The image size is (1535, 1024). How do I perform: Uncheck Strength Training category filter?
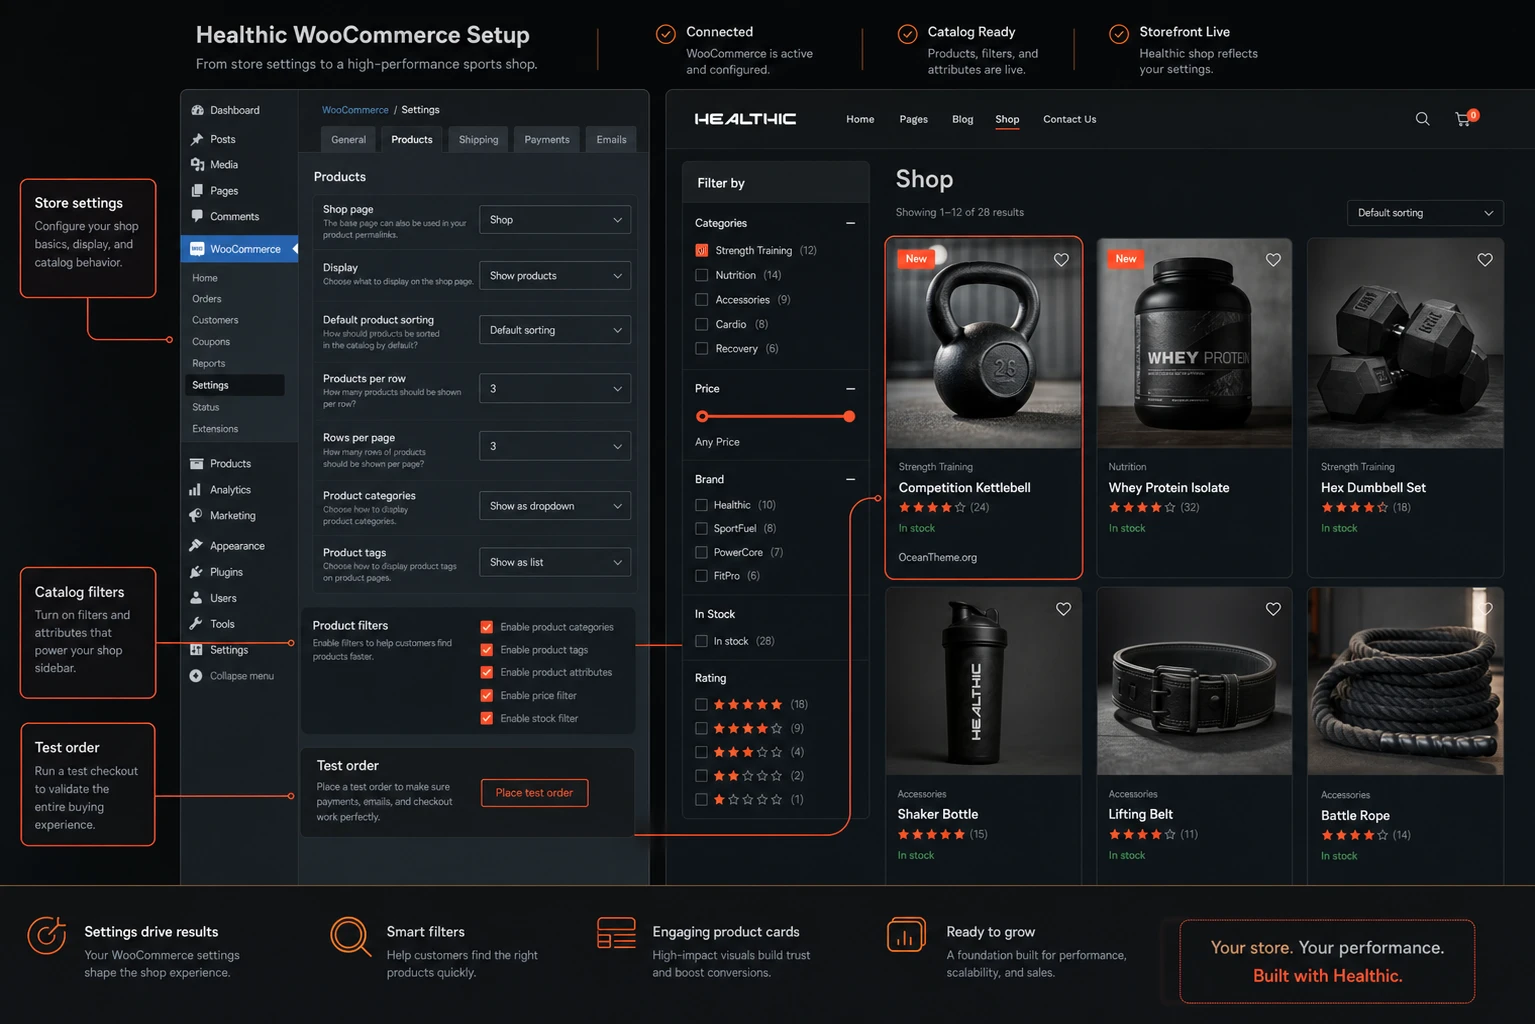point(701,250)
